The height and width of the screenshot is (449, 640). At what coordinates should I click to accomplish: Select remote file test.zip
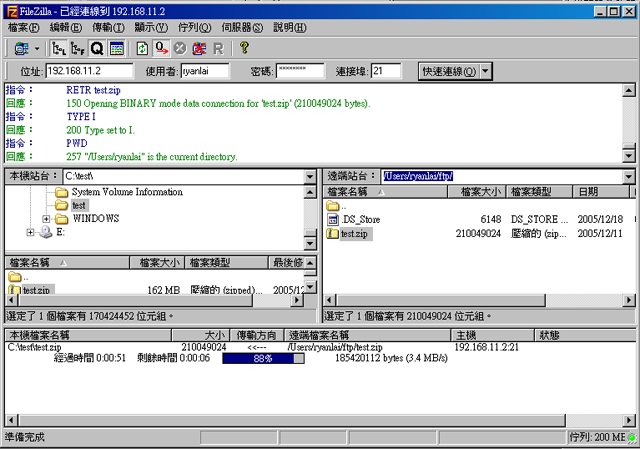coord(354,234)
